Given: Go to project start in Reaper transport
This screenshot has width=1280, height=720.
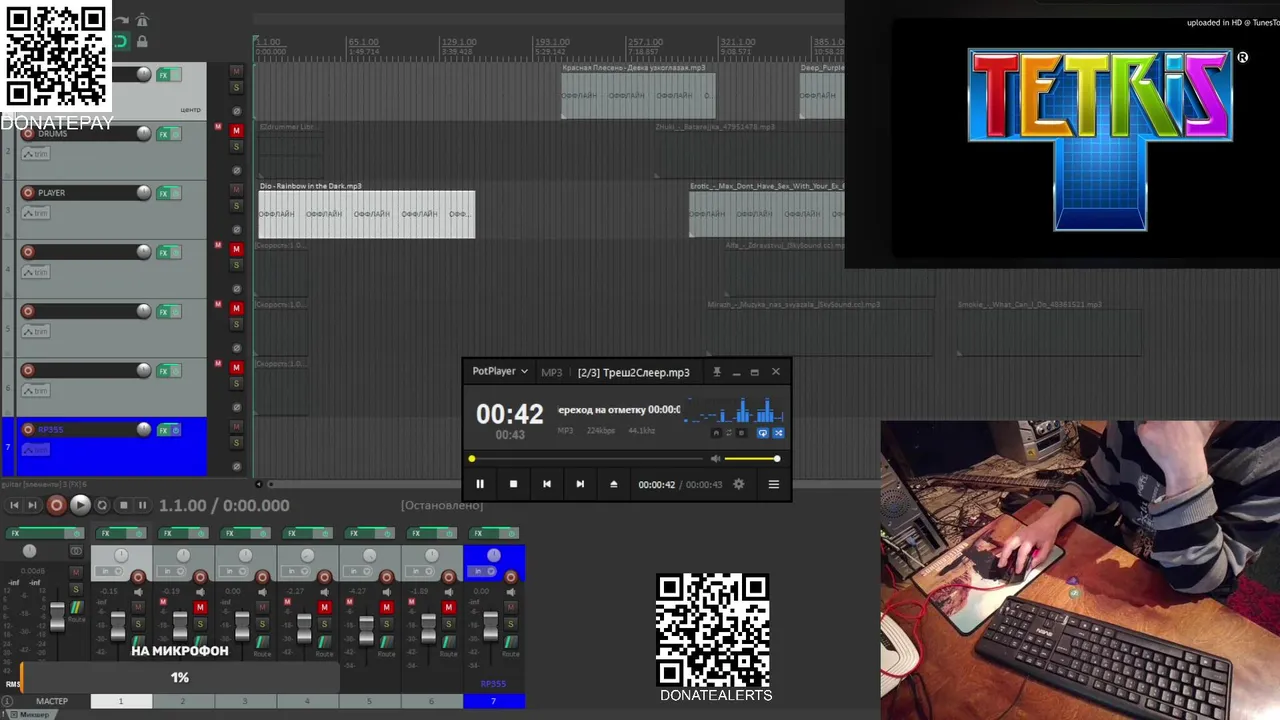Looking at the screenshot, I should pyautogui.click(x=13, y=505).
